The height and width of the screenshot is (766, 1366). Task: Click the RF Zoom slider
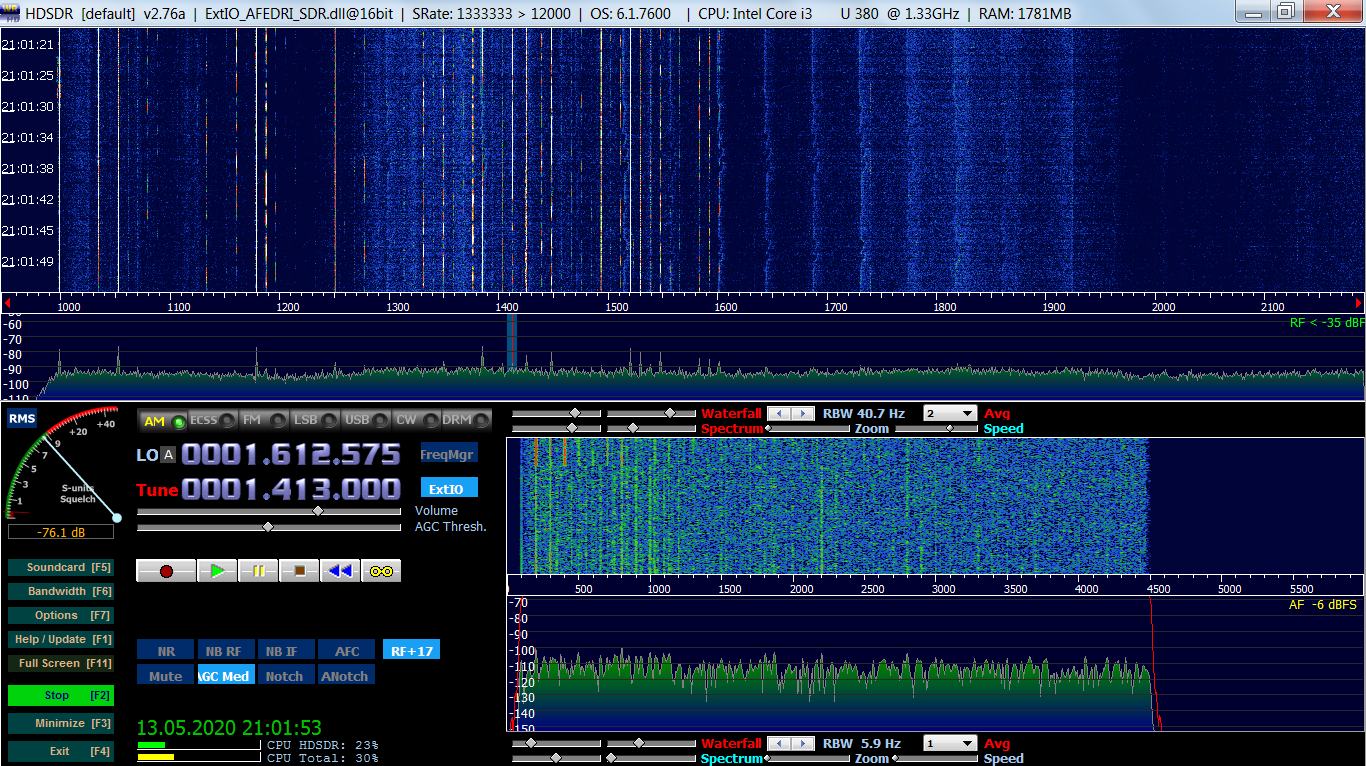click(x=808, y=428)
